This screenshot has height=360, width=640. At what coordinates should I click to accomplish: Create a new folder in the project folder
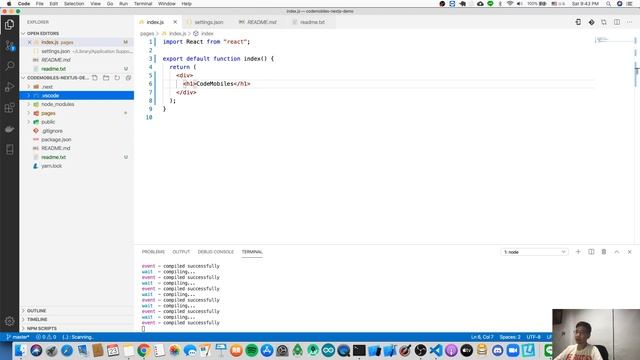tap(106, 78)
